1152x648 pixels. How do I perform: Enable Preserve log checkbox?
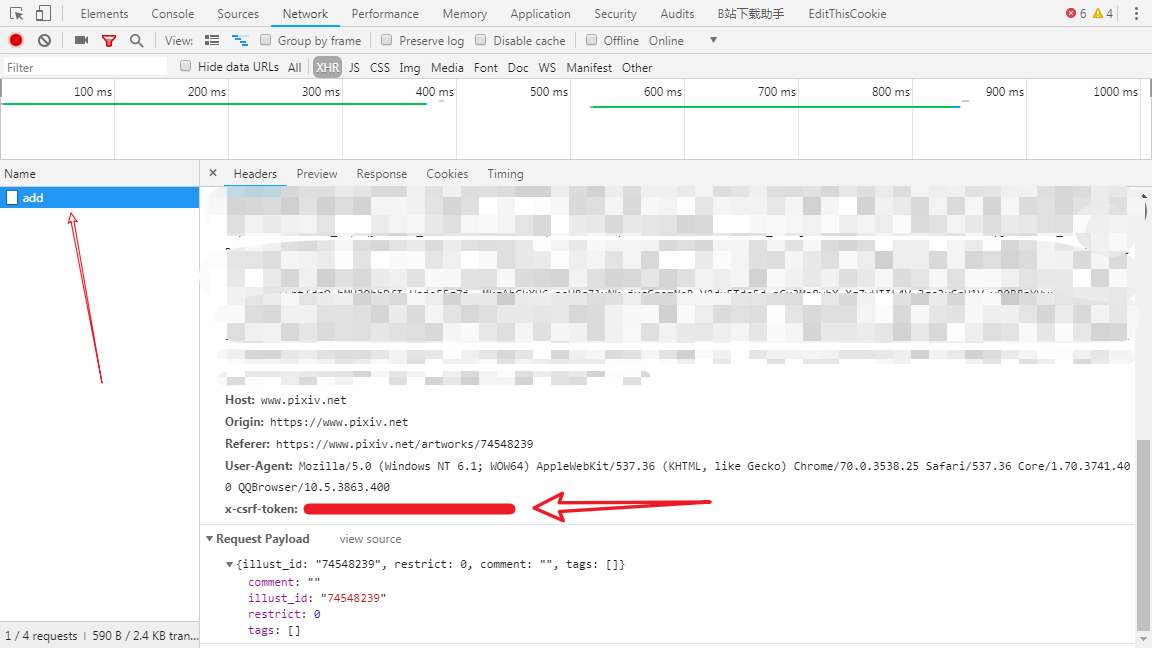click(386, 40)
